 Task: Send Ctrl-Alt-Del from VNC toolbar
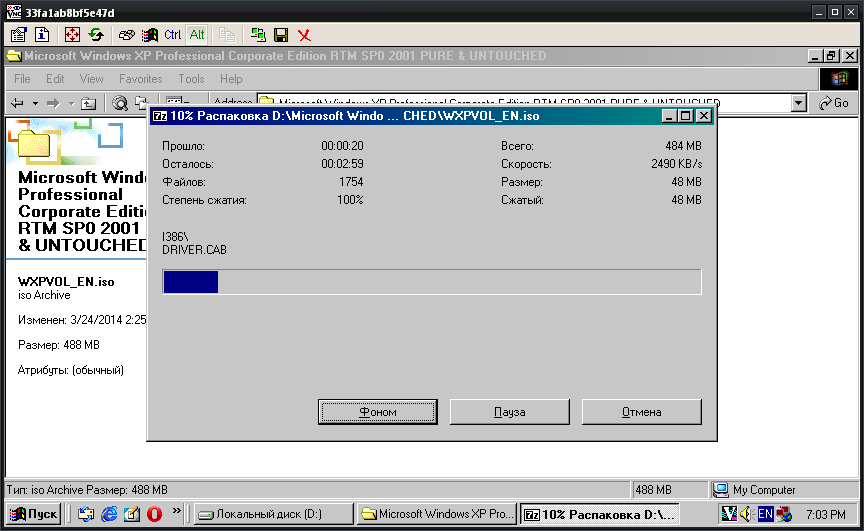coord(126,35)
